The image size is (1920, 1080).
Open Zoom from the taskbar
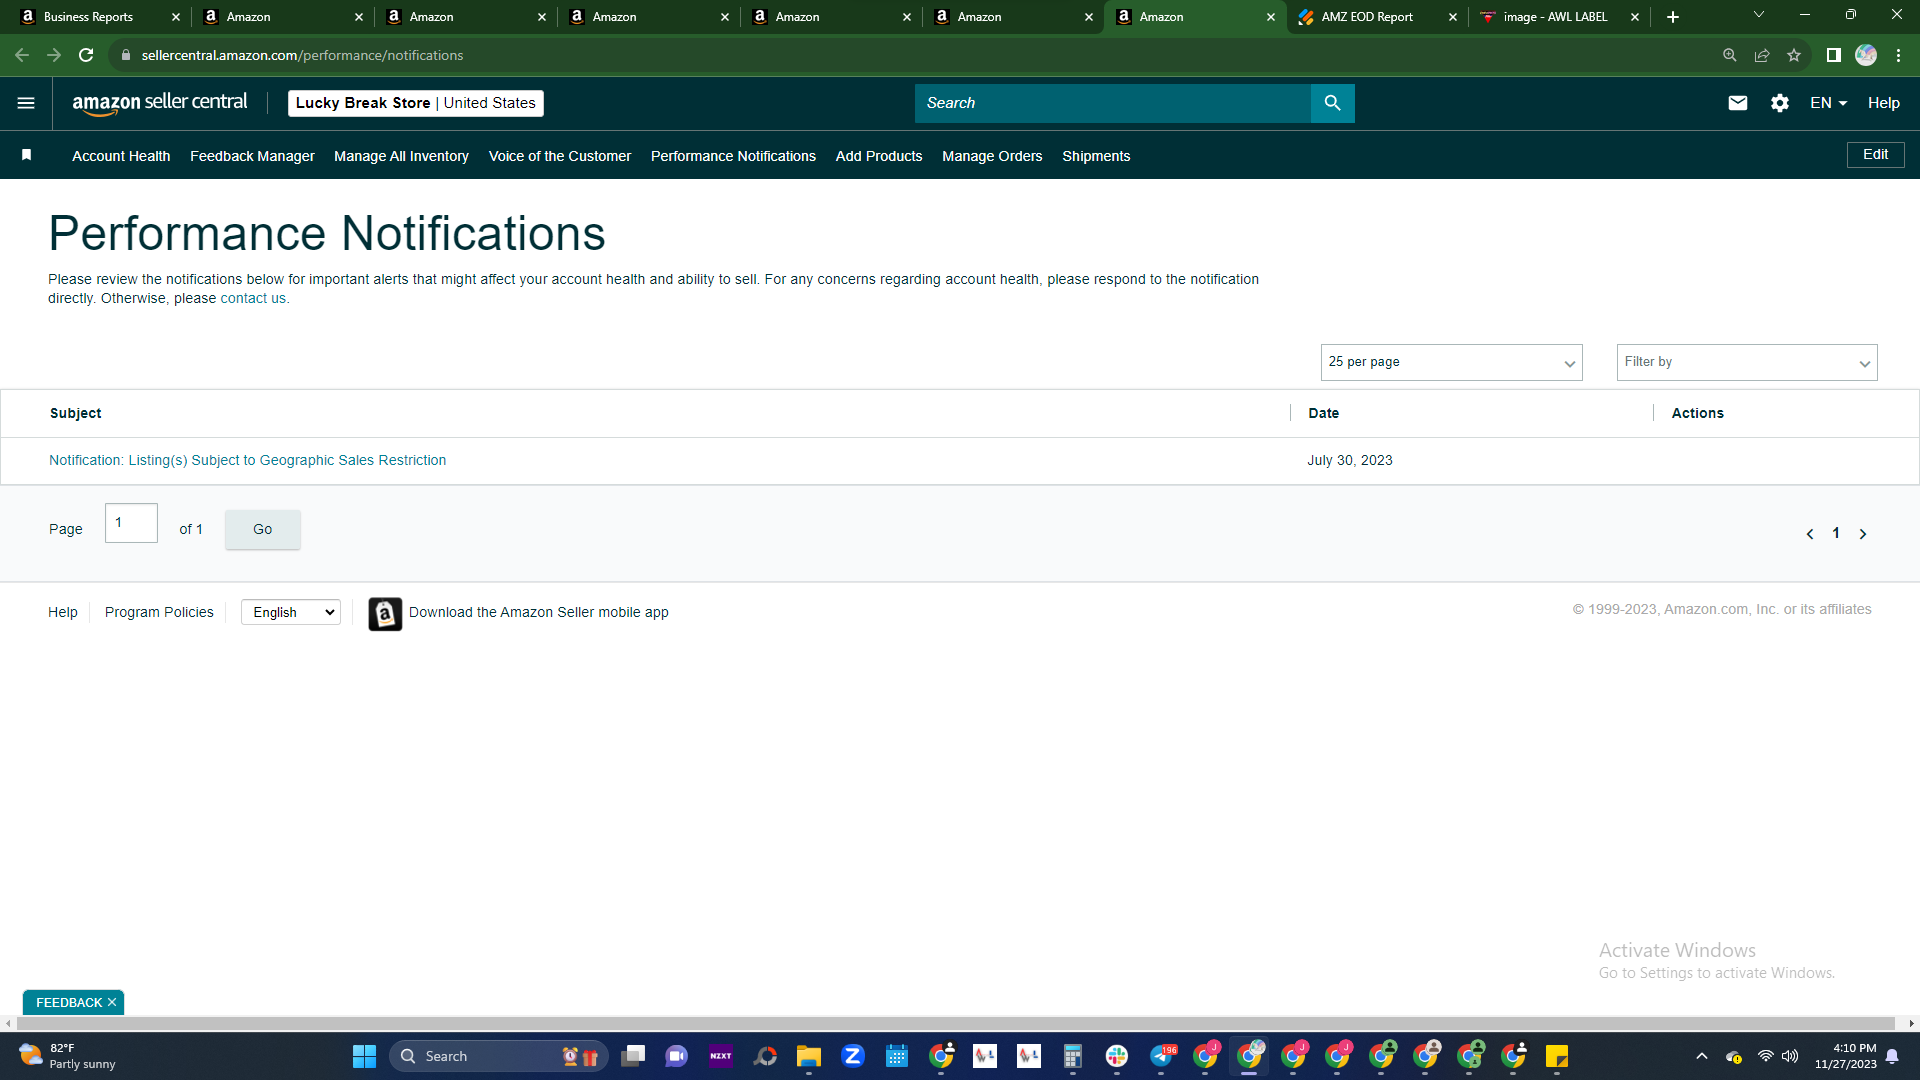point(853,1056)
